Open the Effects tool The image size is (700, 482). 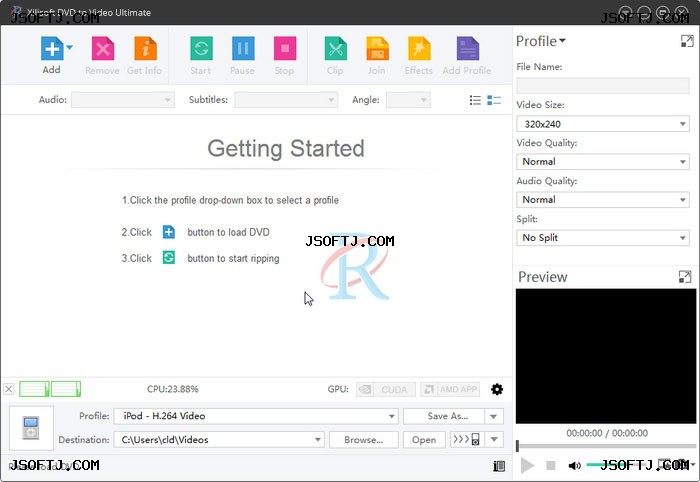[x=419, y=48]
